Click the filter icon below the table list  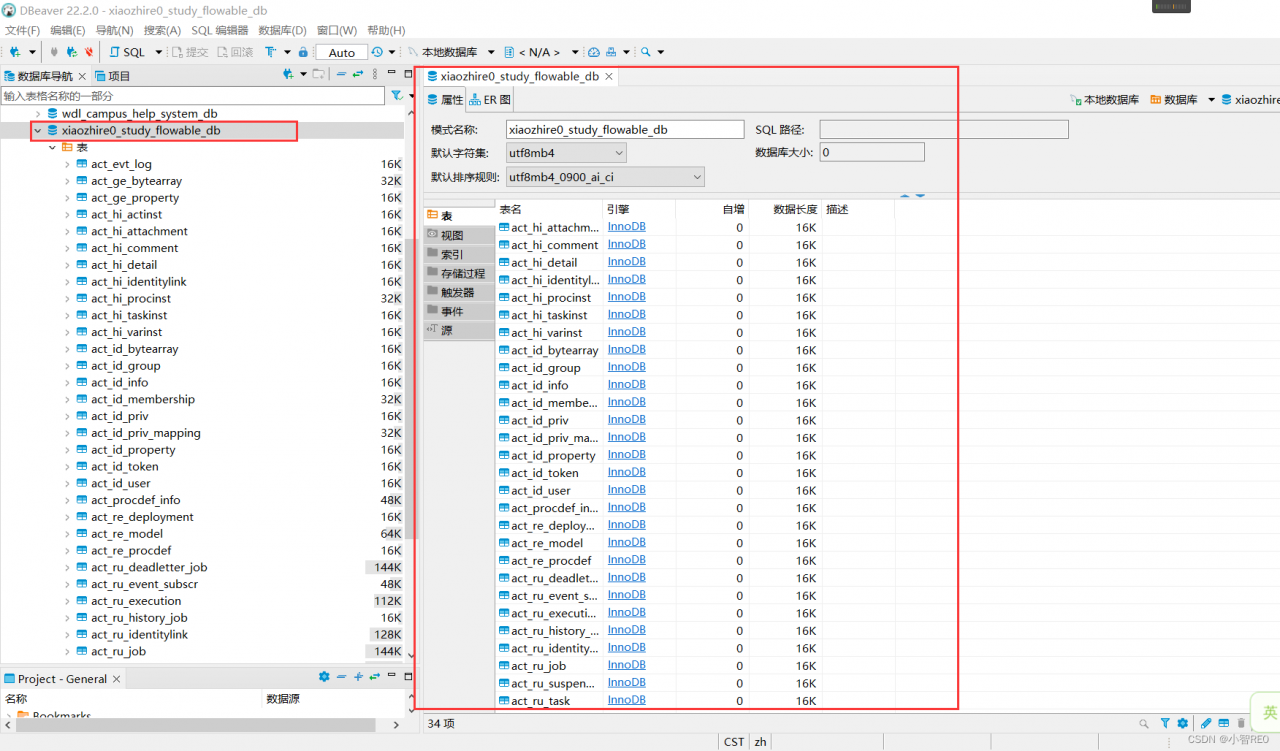click(x=1165, y=723)
